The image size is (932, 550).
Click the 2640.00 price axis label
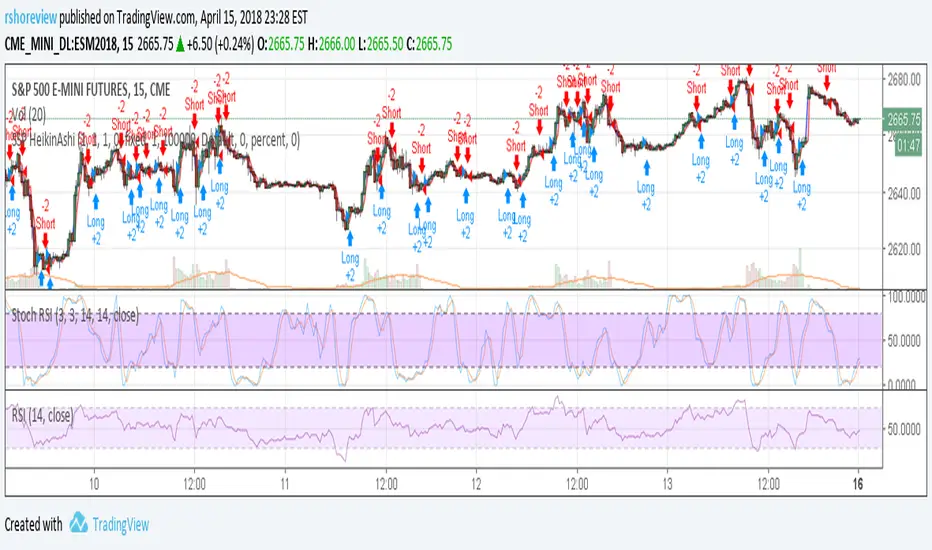903,193
